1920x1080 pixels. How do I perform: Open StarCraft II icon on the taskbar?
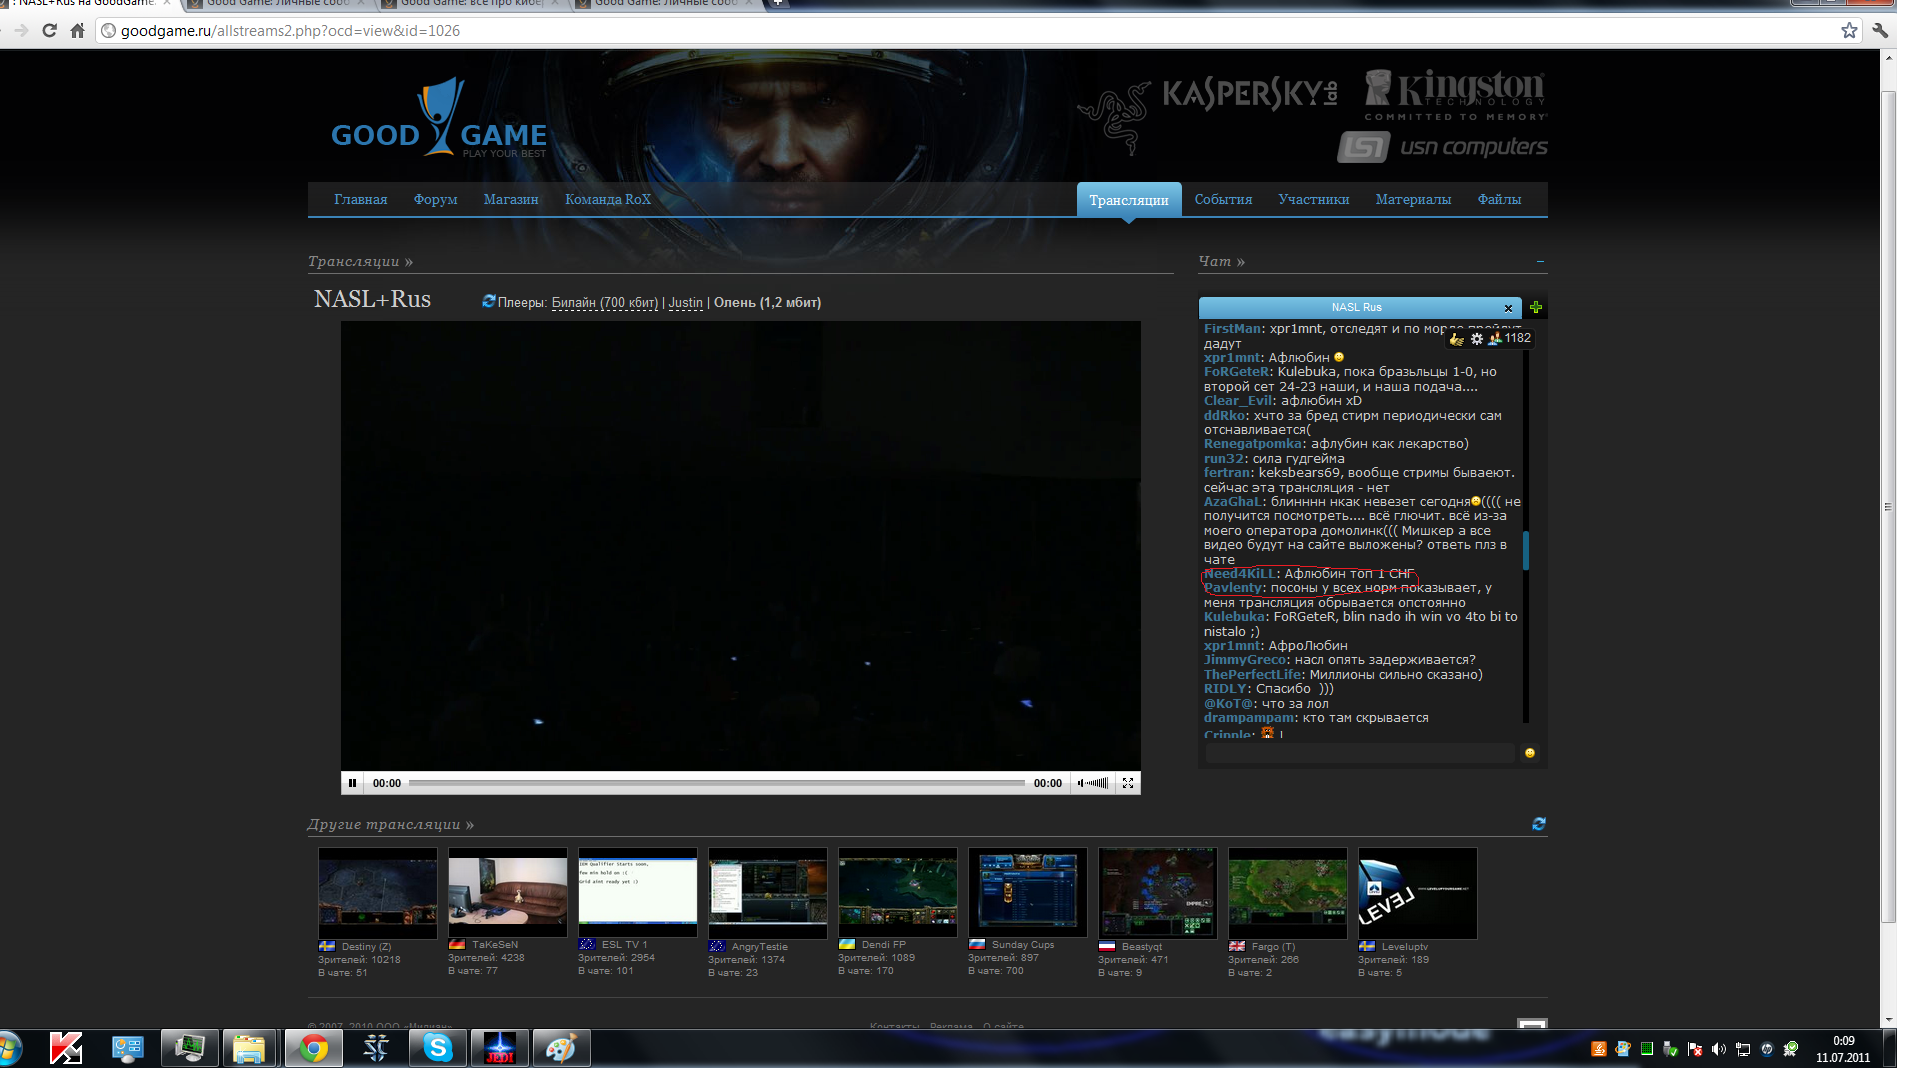tap(376, 1048)
